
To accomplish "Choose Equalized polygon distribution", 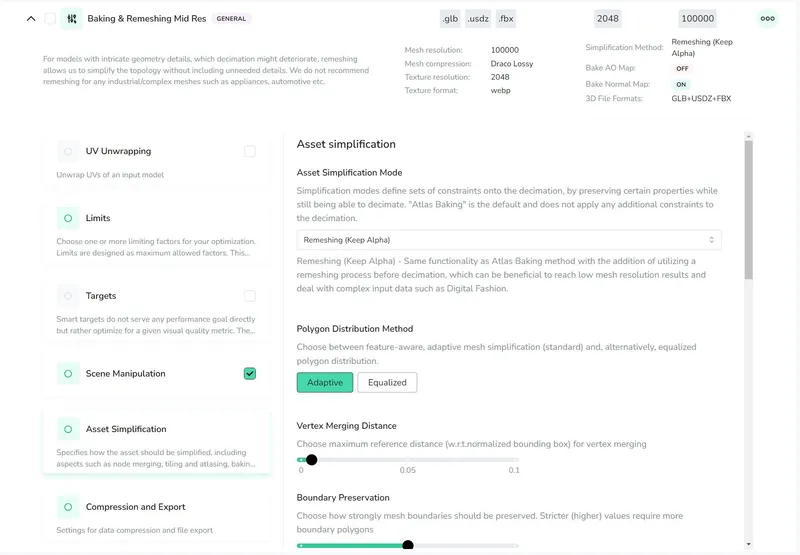I will pyautogui.click(x=387, y=382).
